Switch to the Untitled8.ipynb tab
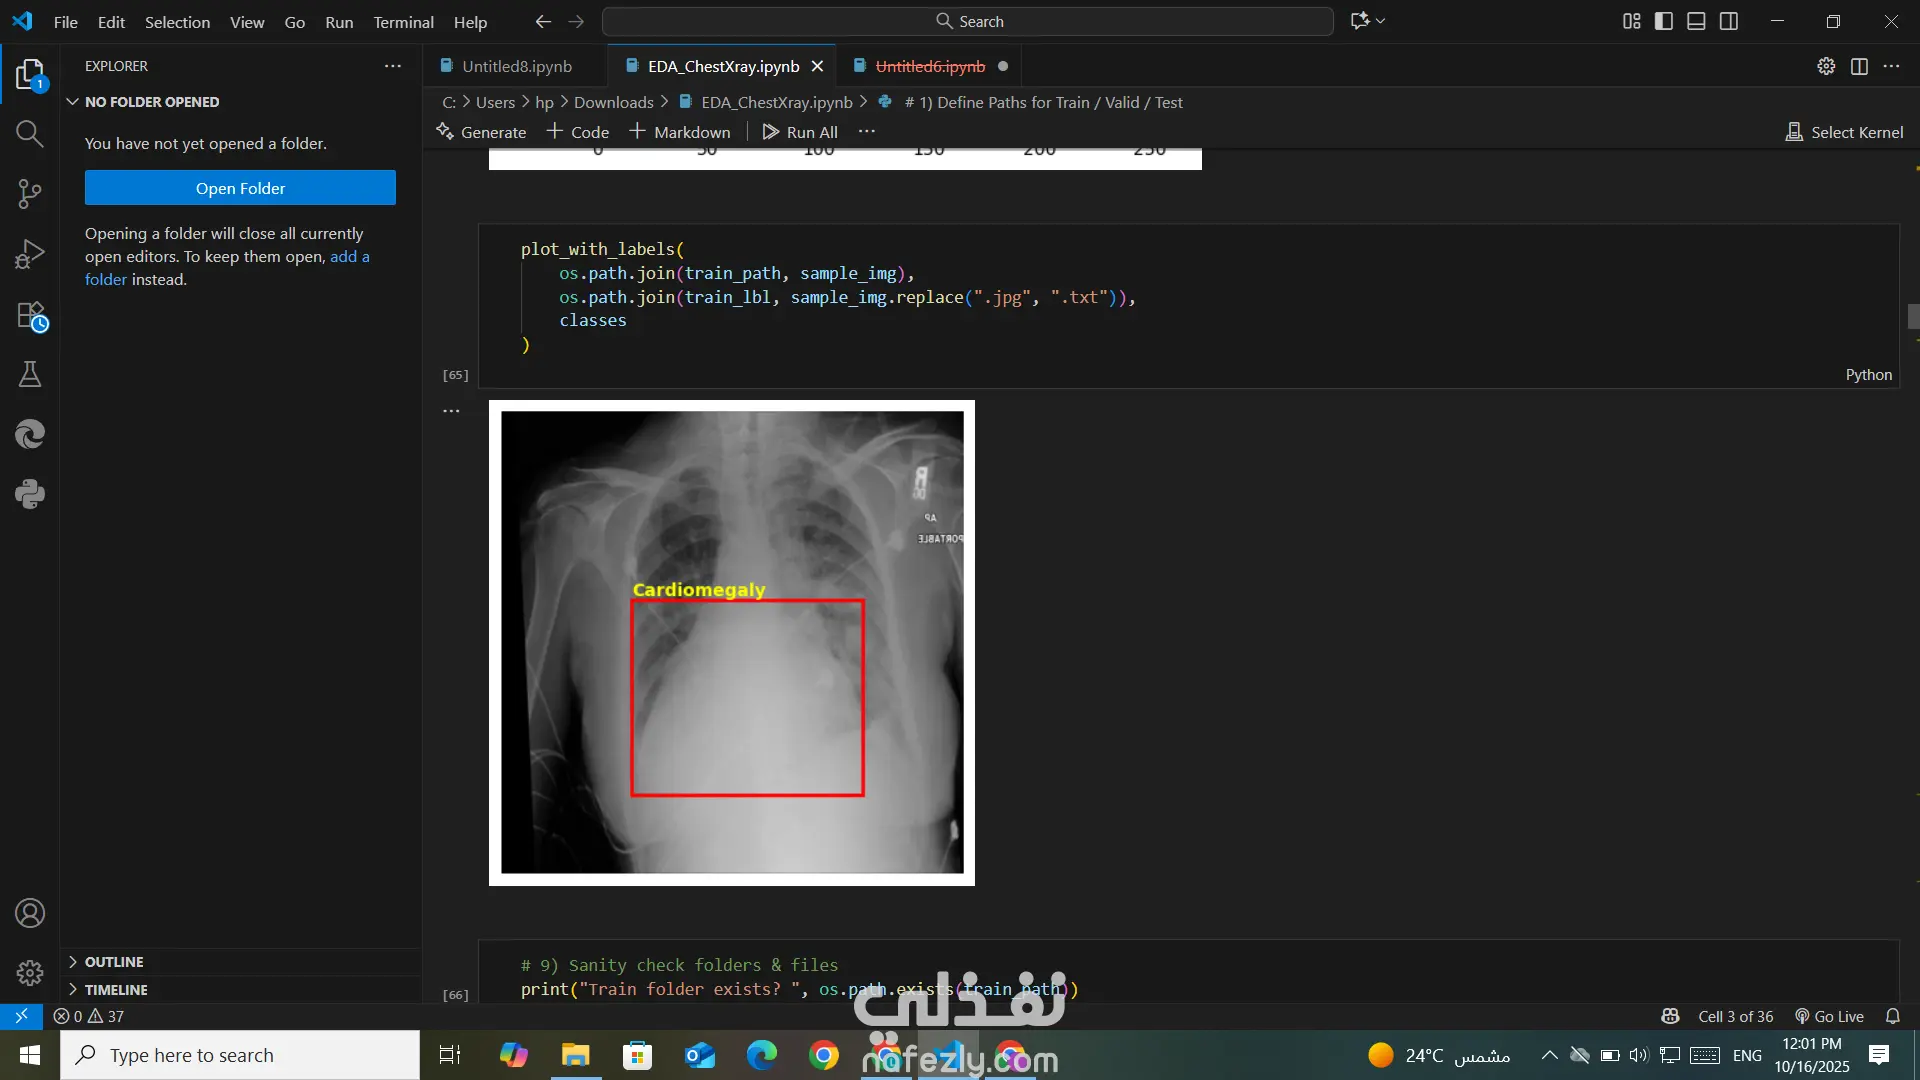This screenshot has height=1080, width=1920. tap(516, 66)
